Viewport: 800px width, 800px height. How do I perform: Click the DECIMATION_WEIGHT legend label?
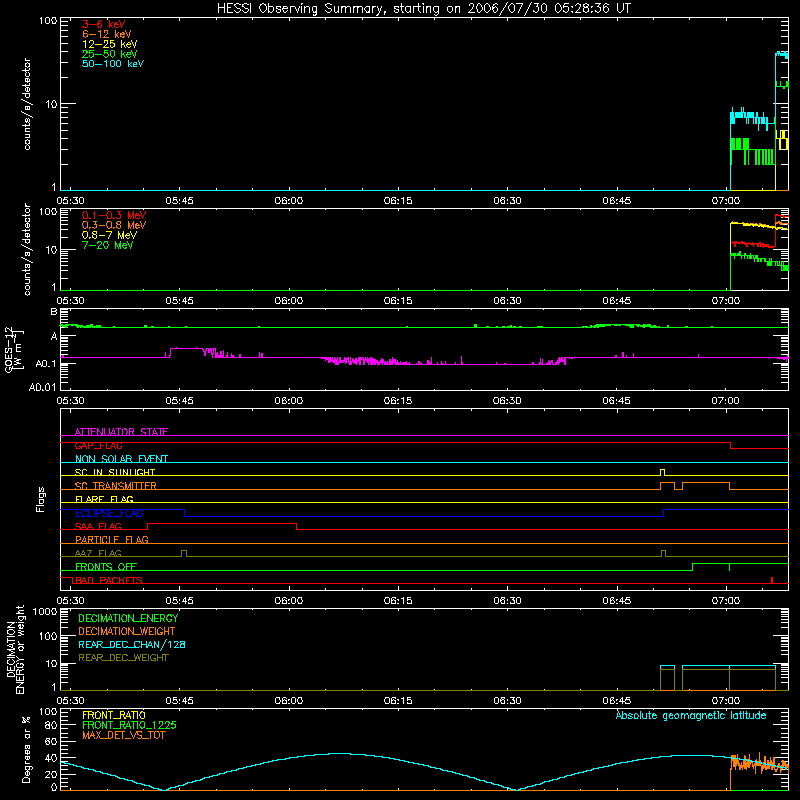pyautogui.click(x=127, y=631)
